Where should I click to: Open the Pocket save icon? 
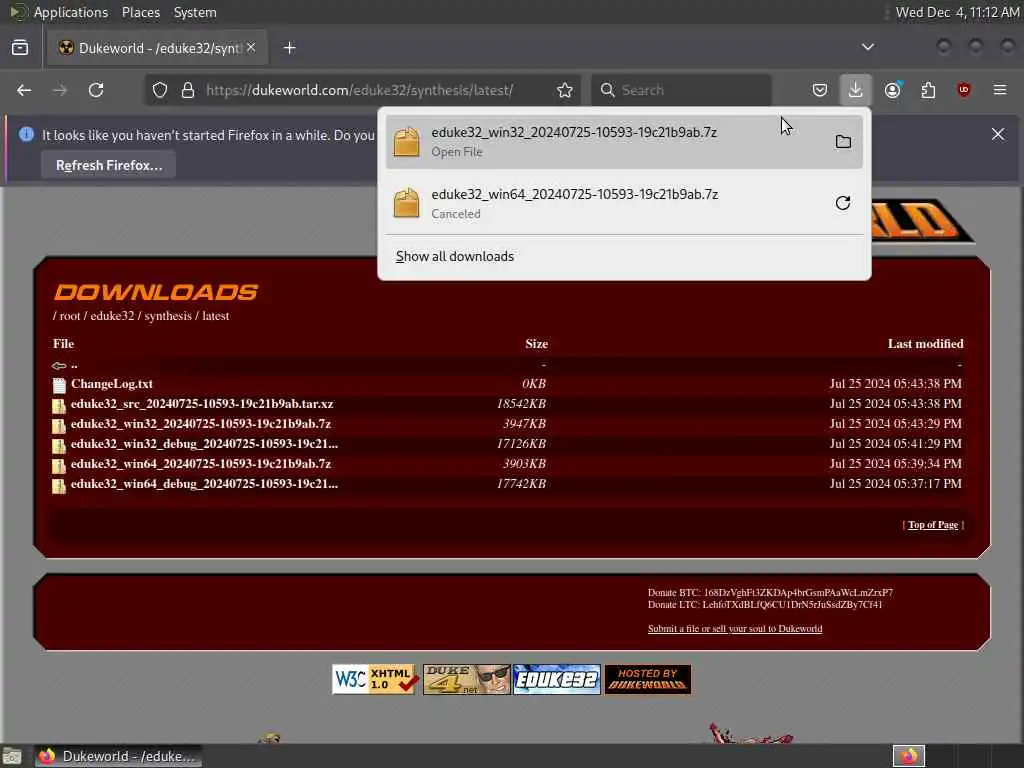tap(820, 90)
